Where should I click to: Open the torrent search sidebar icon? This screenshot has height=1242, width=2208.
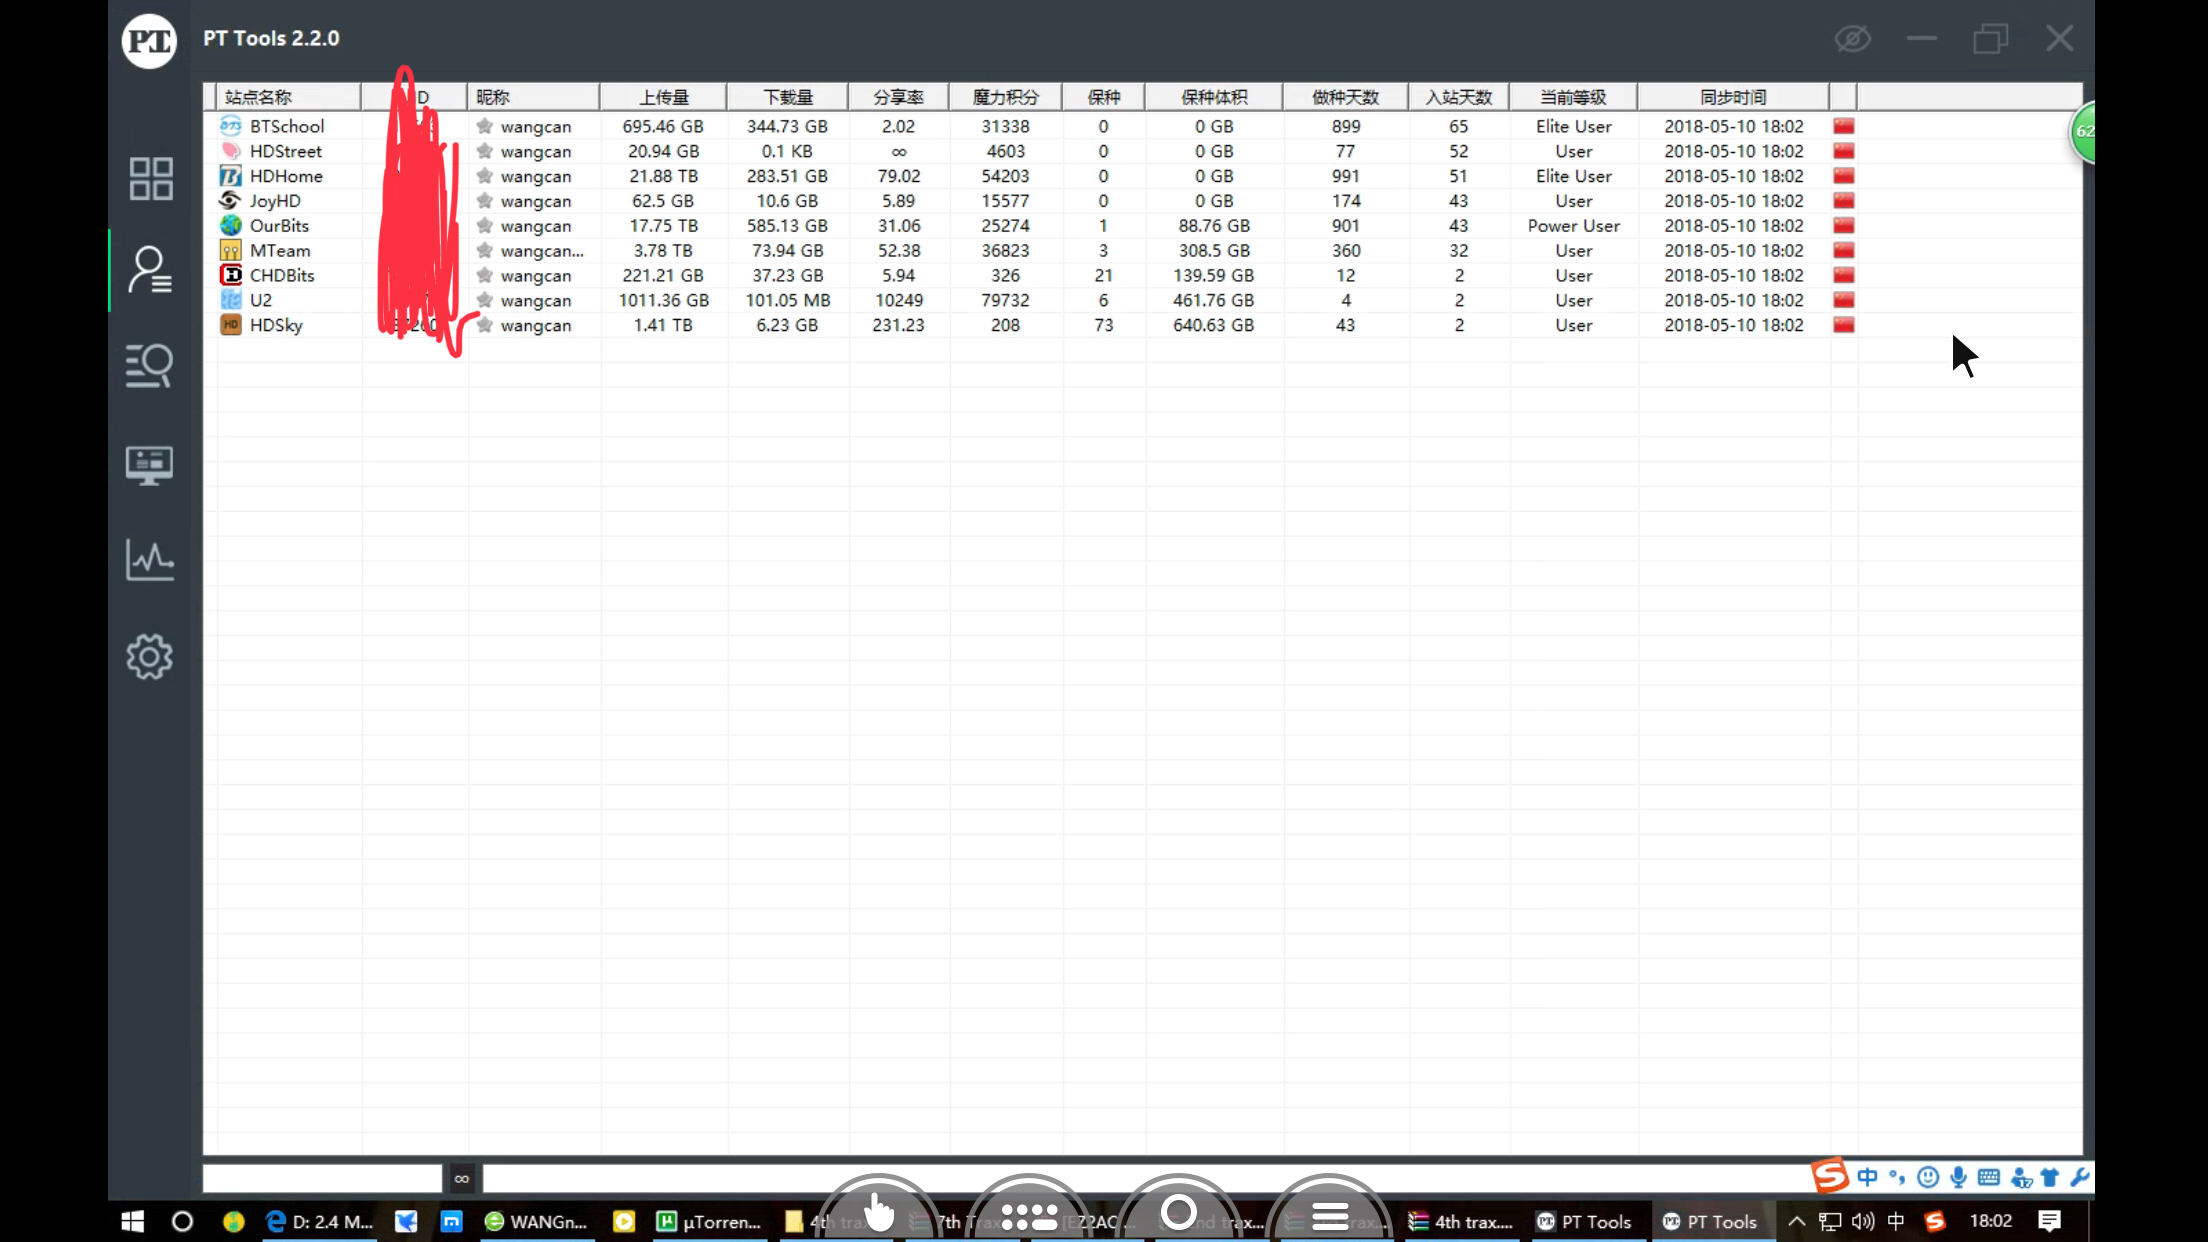(x=150, y=365)
